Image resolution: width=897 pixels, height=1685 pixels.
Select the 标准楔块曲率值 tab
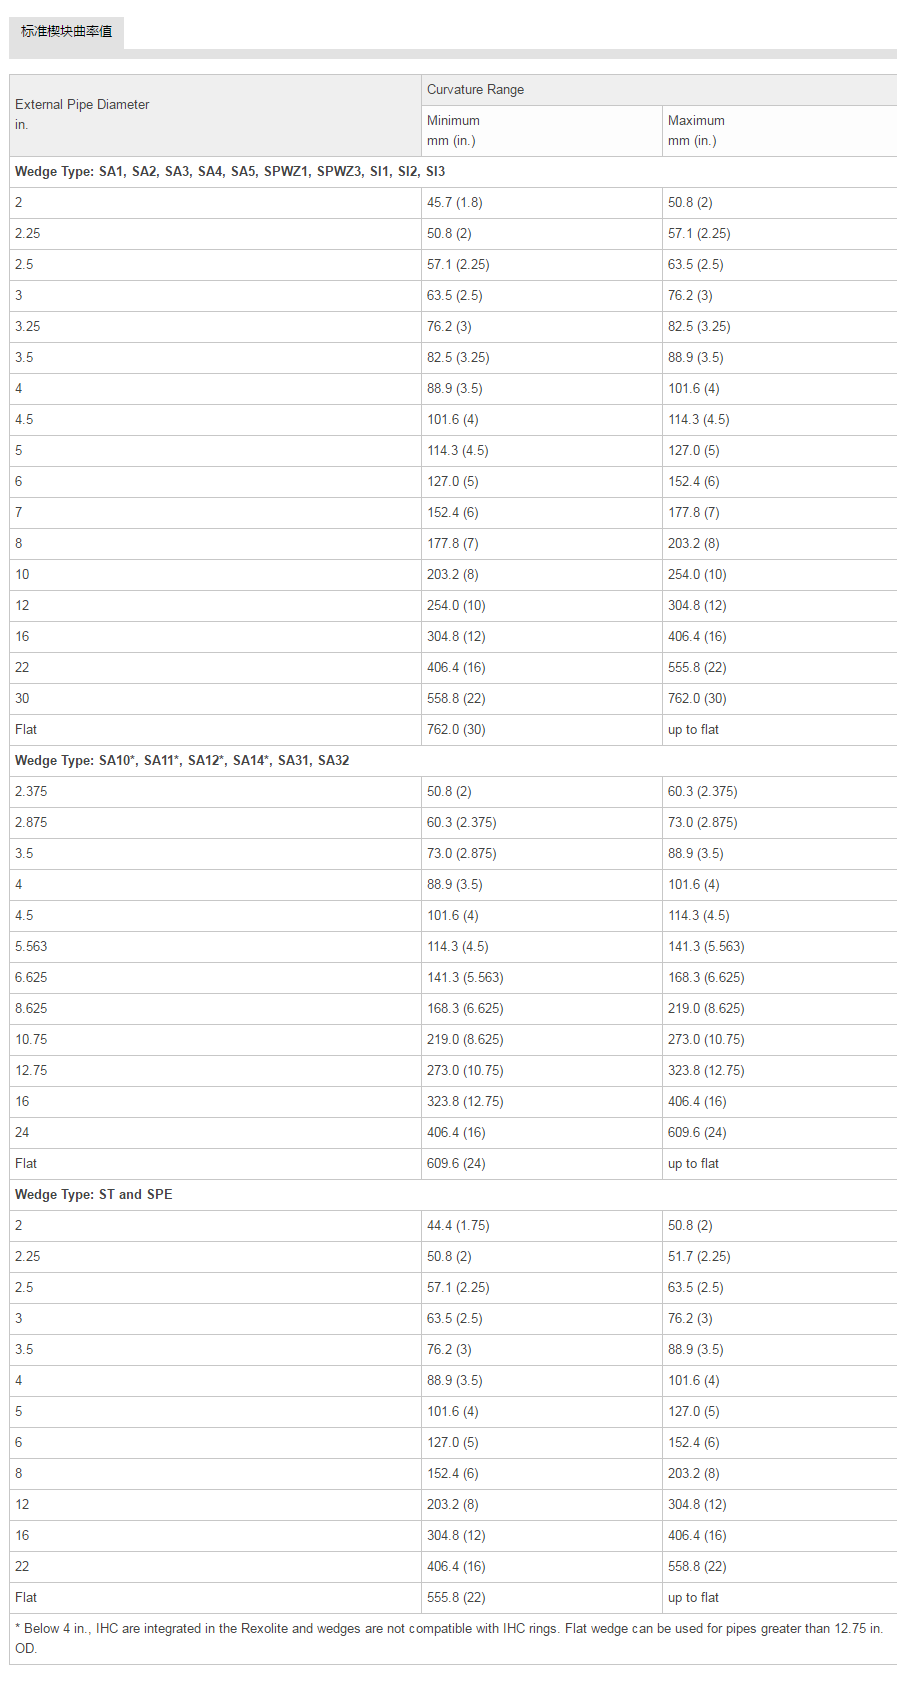[x=66, y=31]
